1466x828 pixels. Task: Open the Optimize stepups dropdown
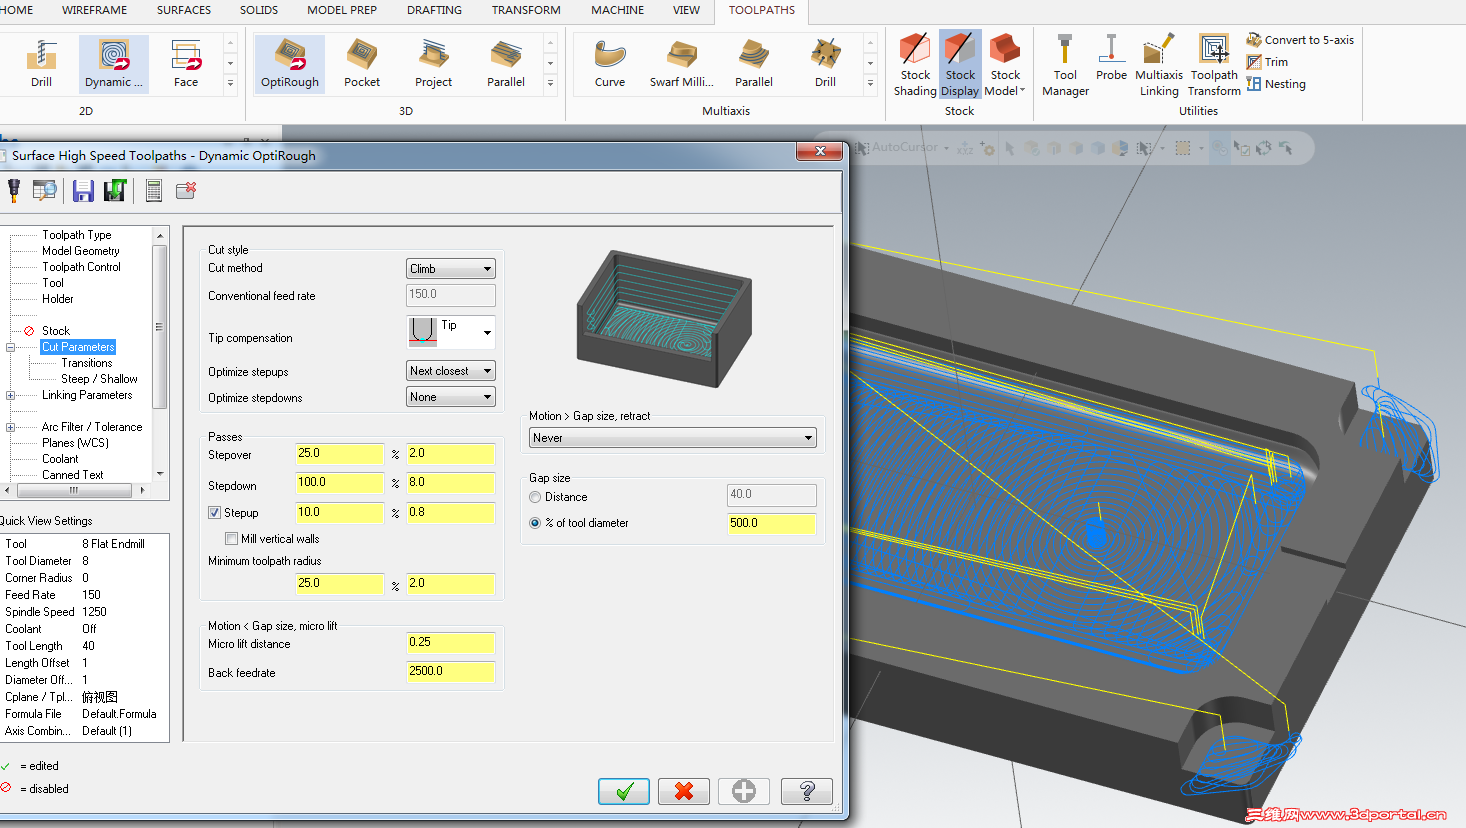pos(451,371)
